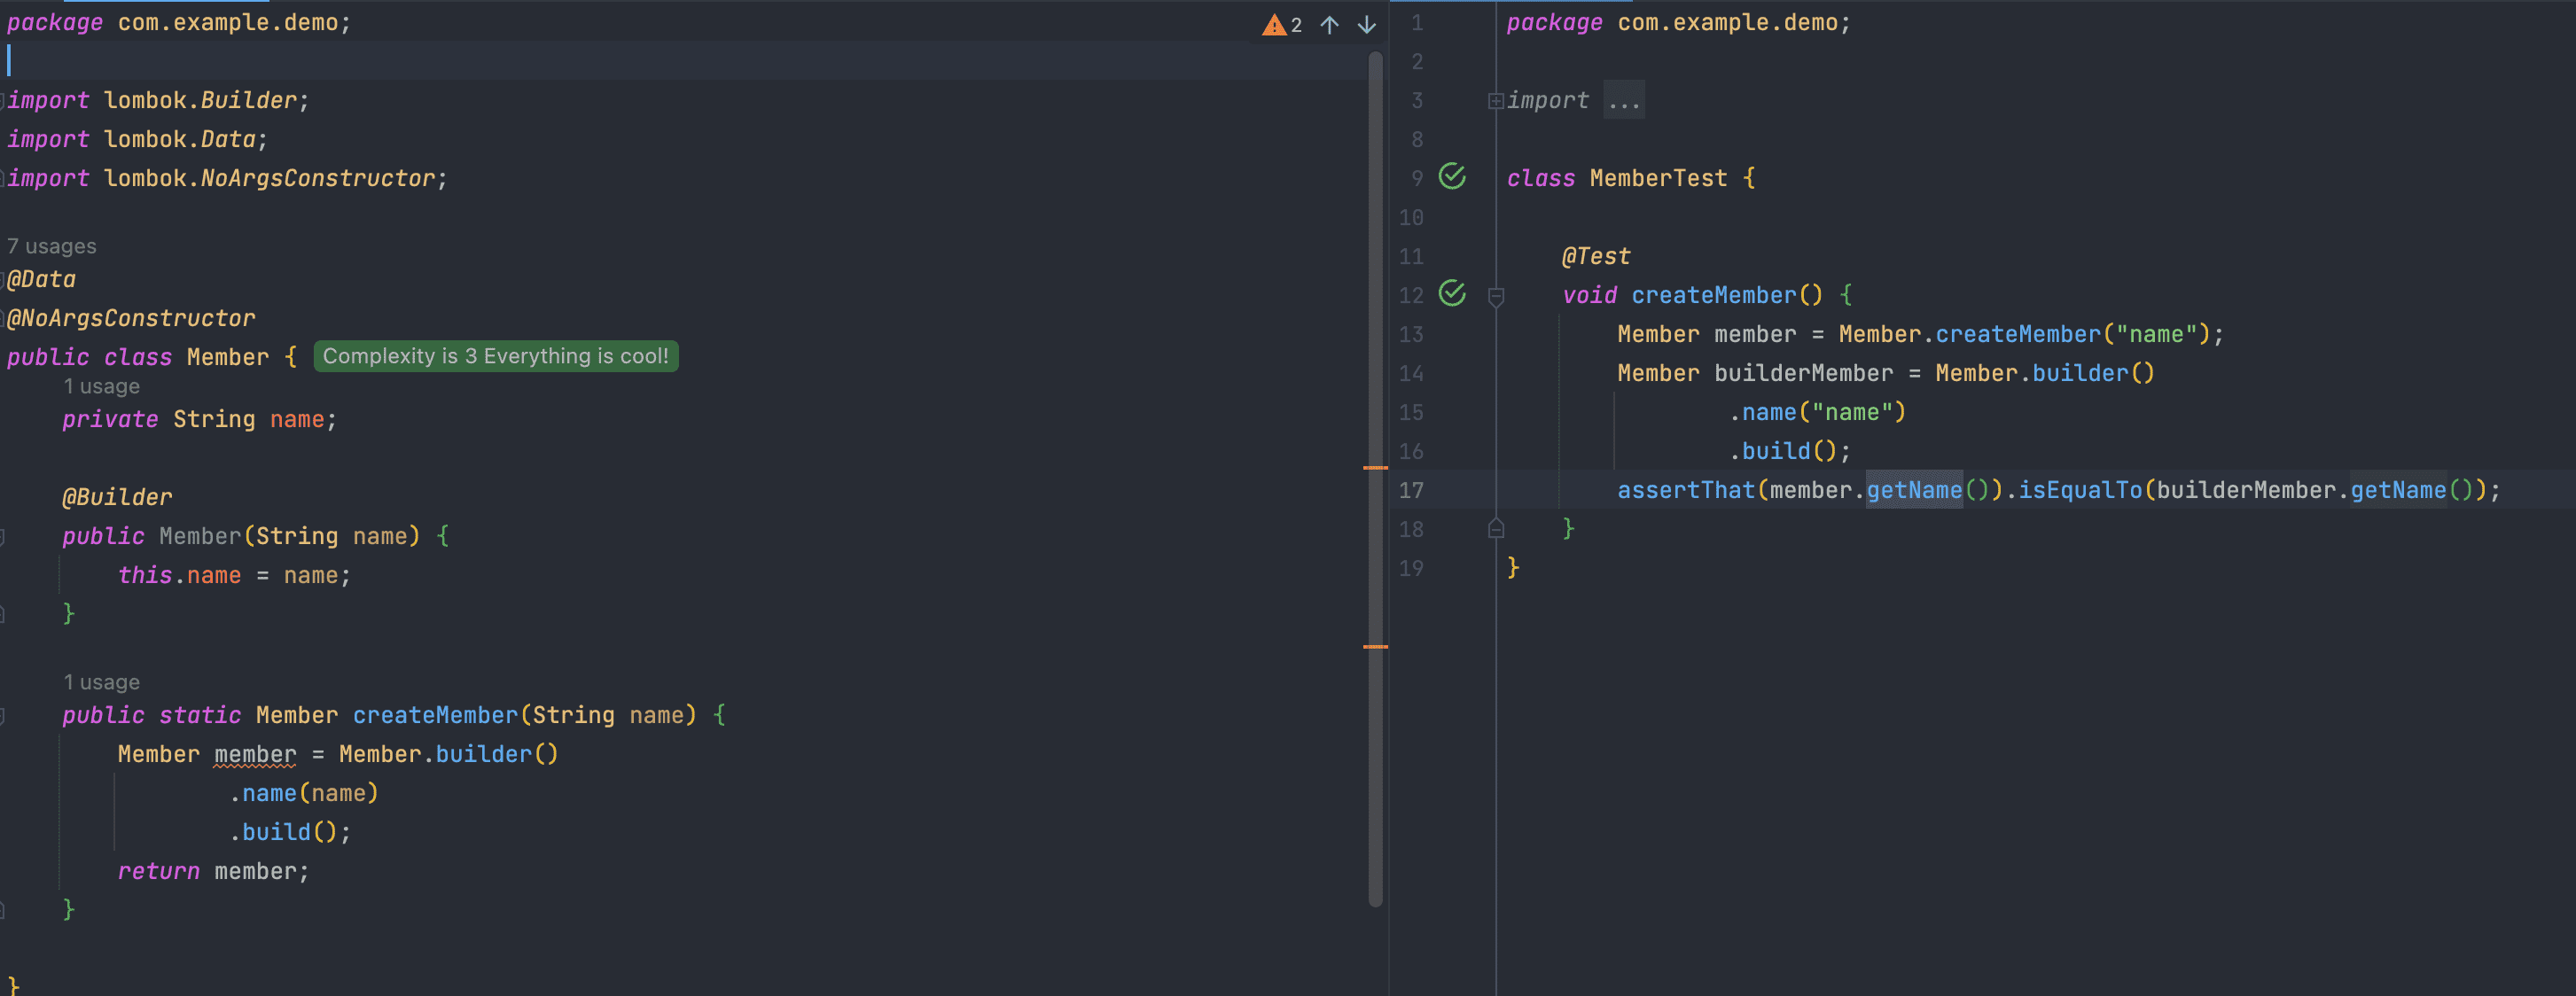Click the 'Complexity is 3' inlay badge
This screenshot has width=2576, height=996.
(495, 356)
